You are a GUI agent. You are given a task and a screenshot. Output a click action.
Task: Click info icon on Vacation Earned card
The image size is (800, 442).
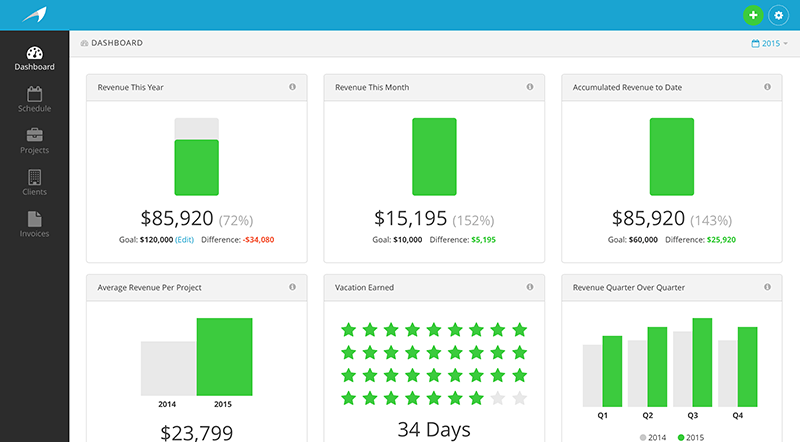point(530,287)
